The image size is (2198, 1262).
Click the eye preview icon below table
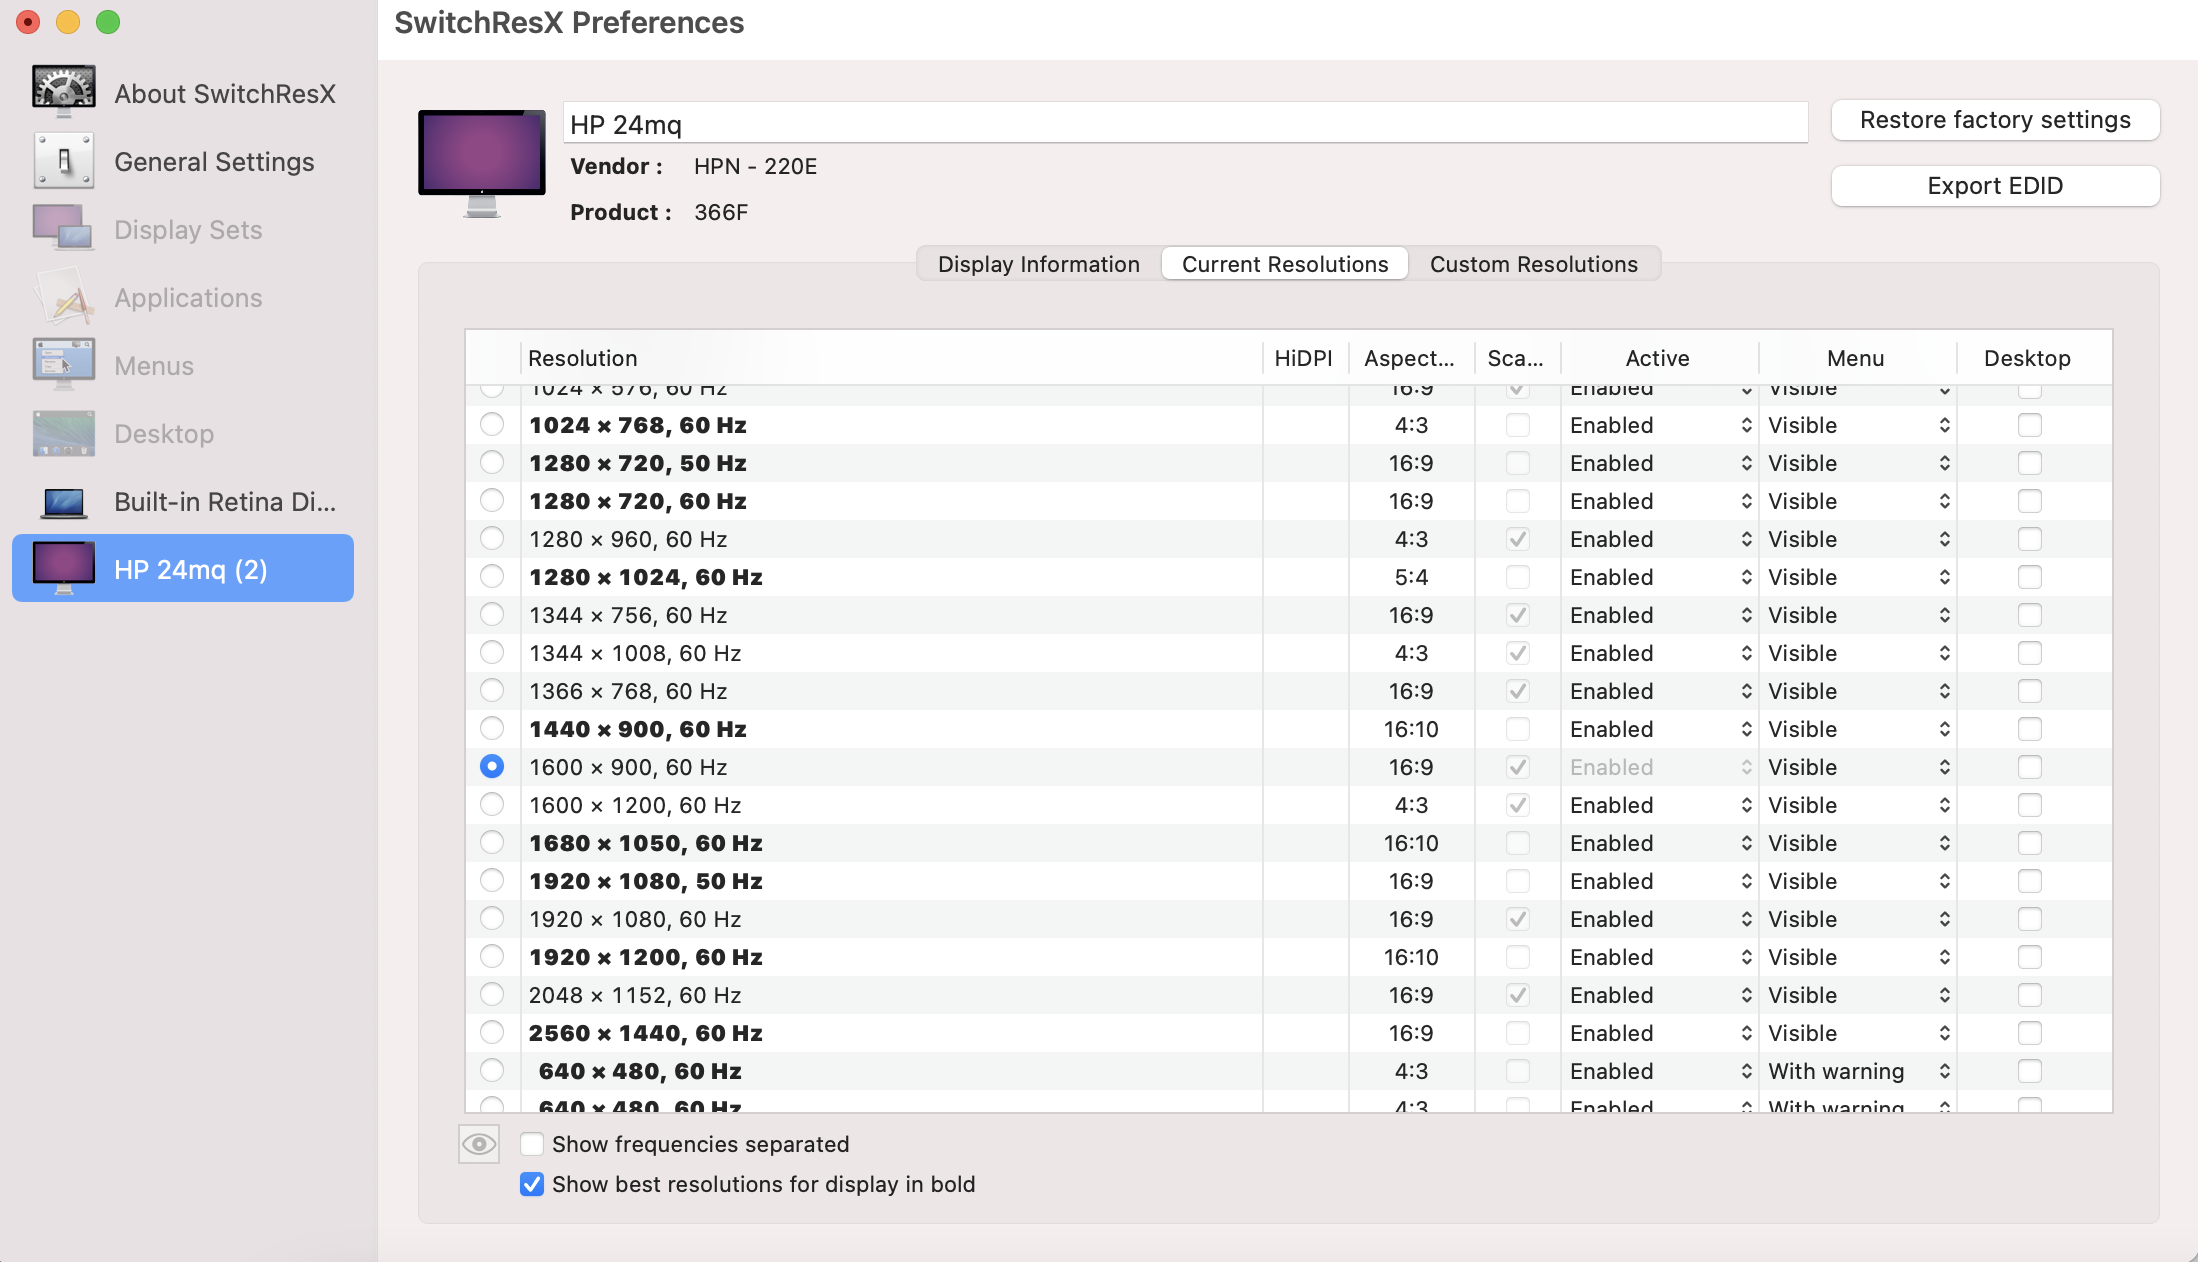click(479, 1144)
